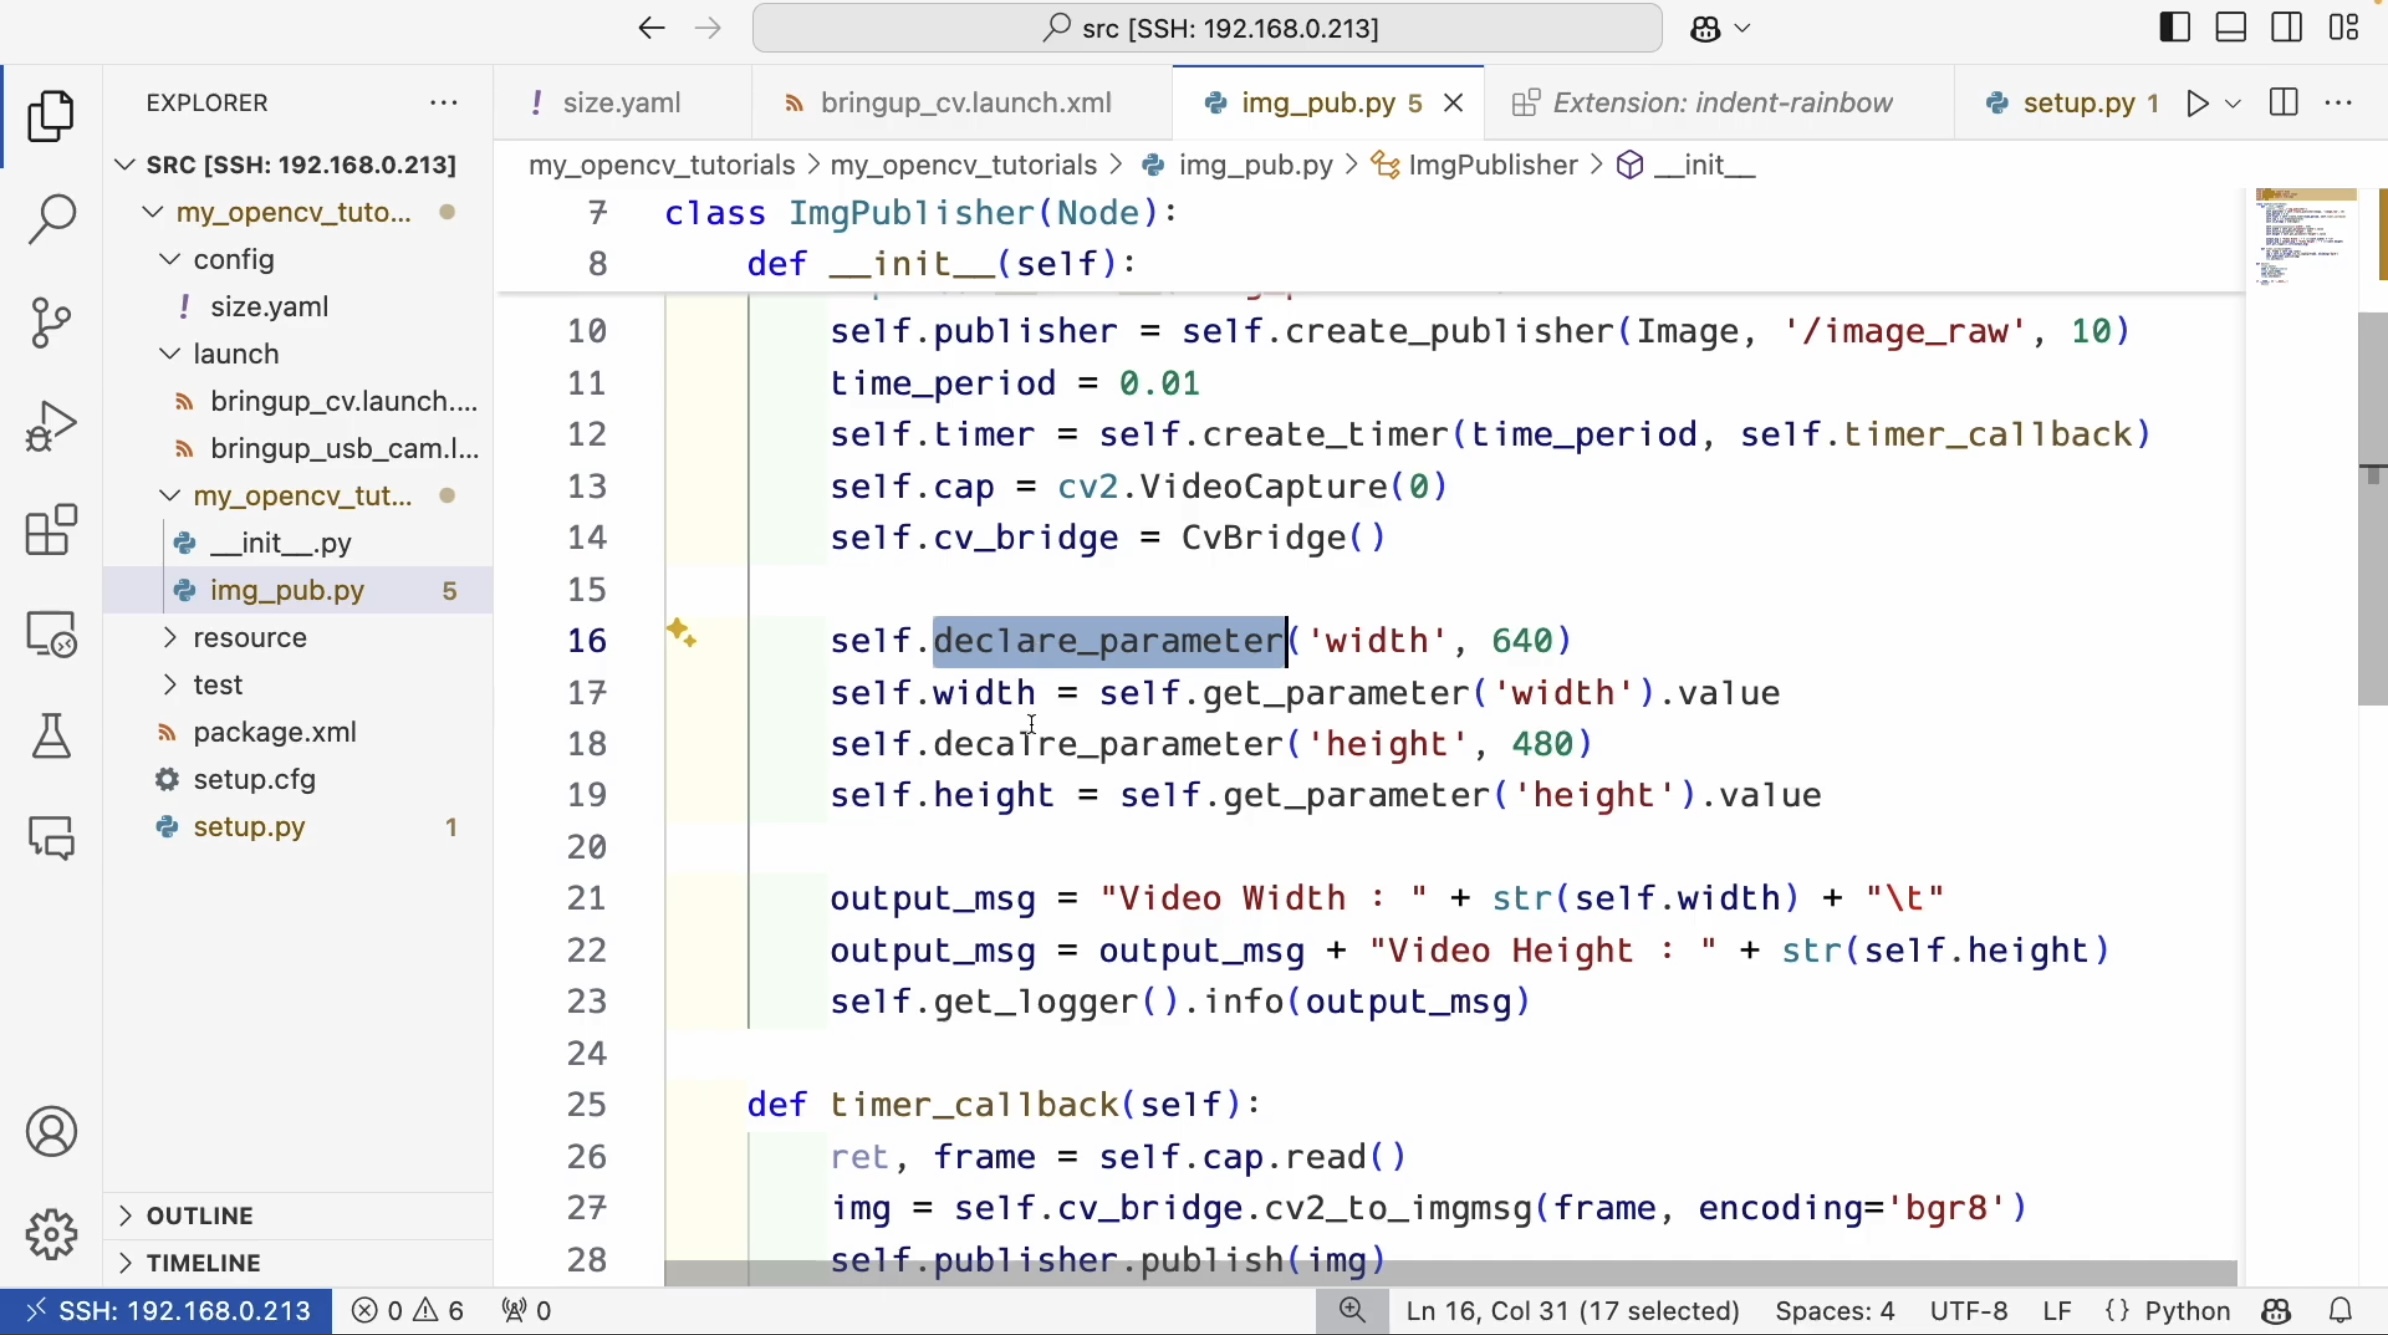Click the editor vertical scrollbar
This screenshot has height=1335, width=2388.
2372,508
